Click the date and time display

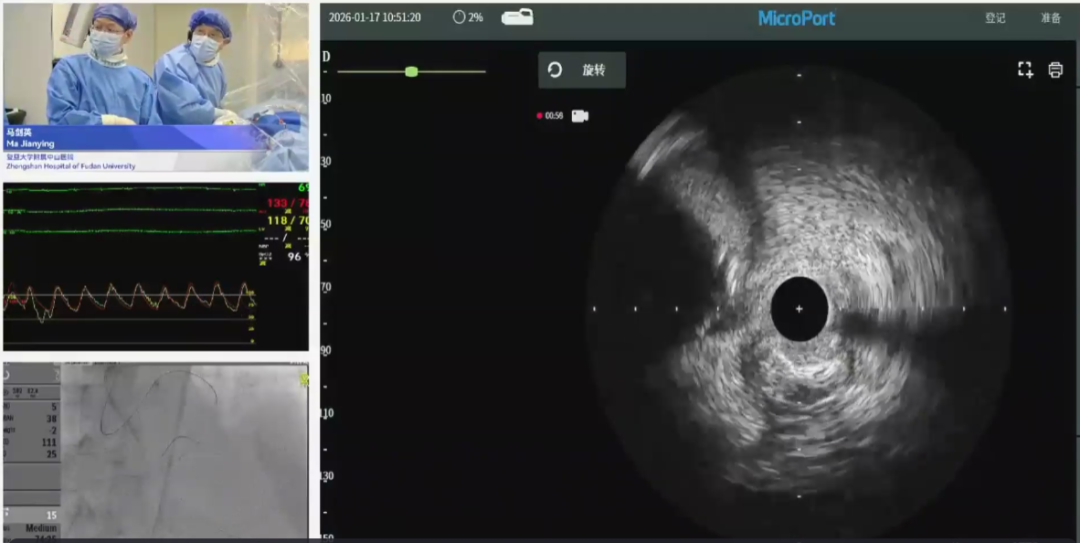(375, 17)
